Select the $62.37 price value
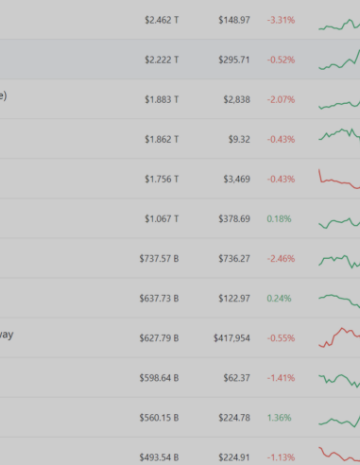Screen dimensions: 360x465 pos(237,378)
